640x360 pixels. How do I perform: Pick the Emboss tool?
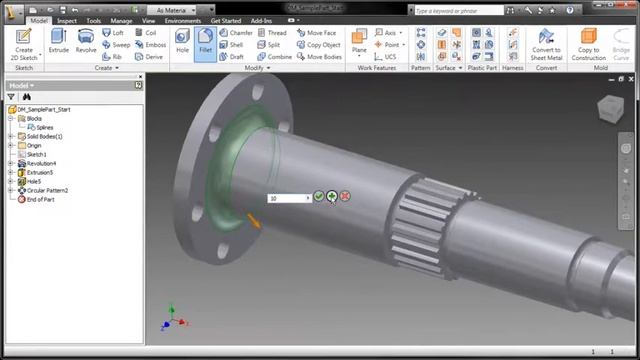(x=150, y=44)
